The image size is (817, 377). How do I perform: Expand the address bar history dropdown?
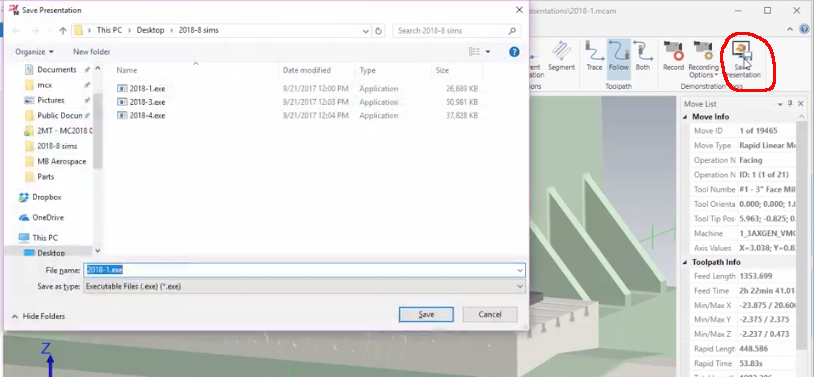pos(366,31)
